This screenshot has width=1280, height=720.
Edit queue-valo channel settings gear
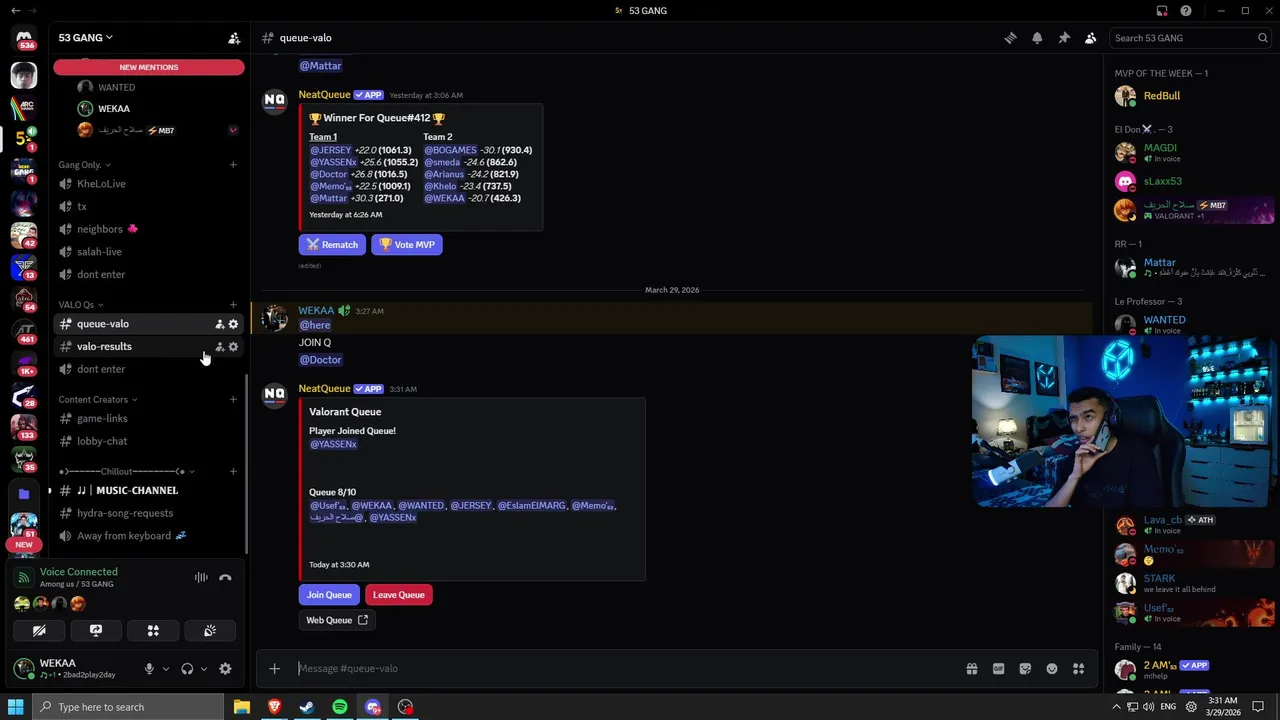pos(233,324)
